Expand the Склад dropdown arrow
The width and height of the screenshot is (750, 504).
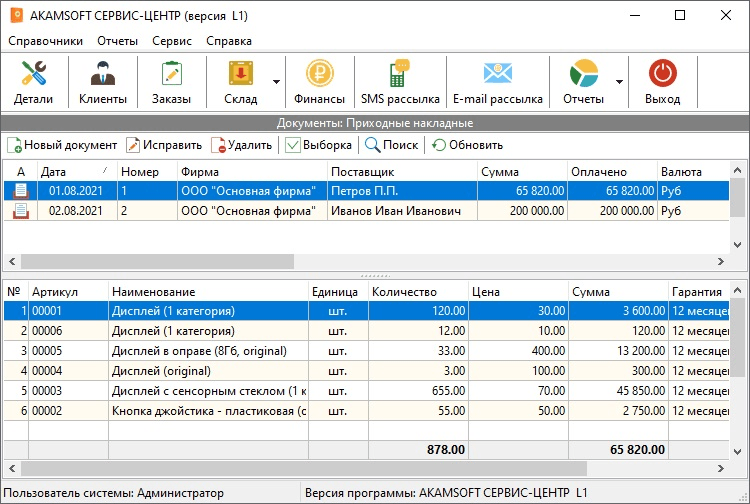point(276,83)
